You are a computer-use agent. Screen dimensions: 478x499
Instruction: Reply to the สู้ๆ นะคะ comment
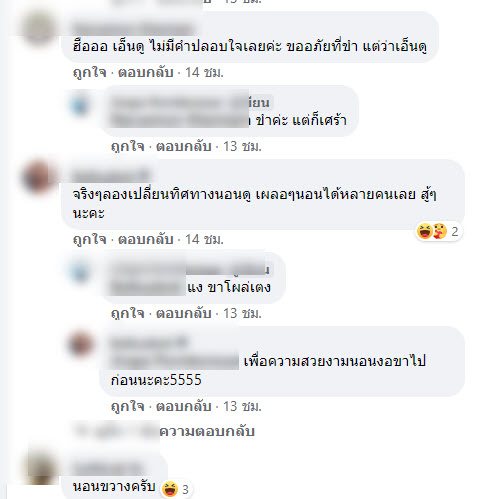point(146,239)
